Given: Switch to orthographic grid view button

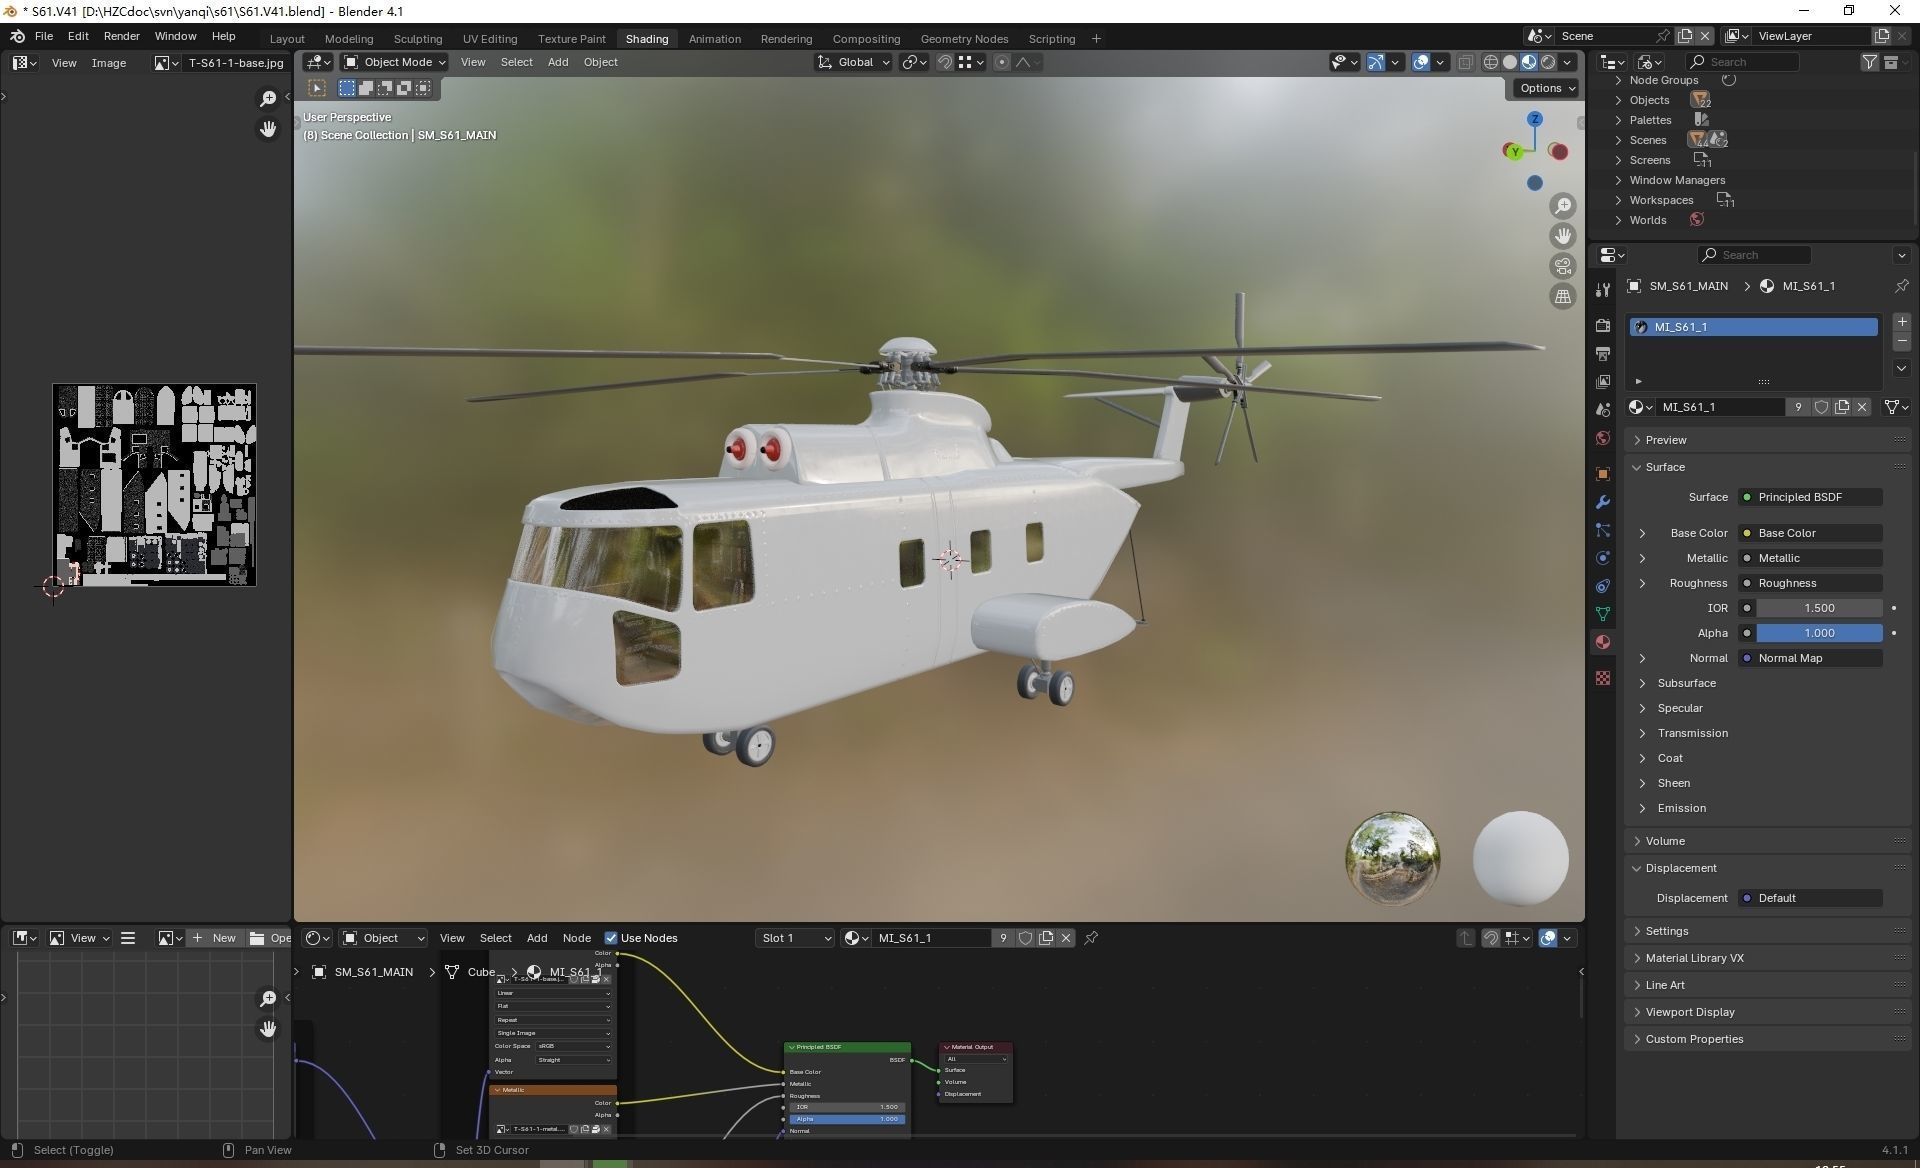Looking at the screenshot, I should (x=1562, y=297).
